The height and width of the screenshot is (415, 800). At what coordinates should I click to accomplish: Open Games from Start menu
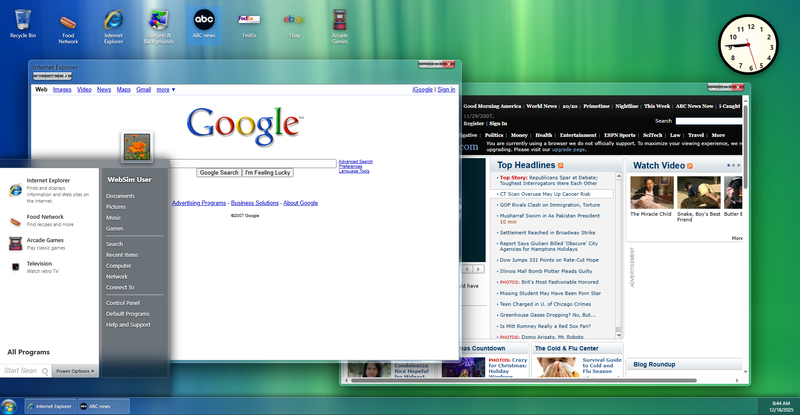point(114,228)
